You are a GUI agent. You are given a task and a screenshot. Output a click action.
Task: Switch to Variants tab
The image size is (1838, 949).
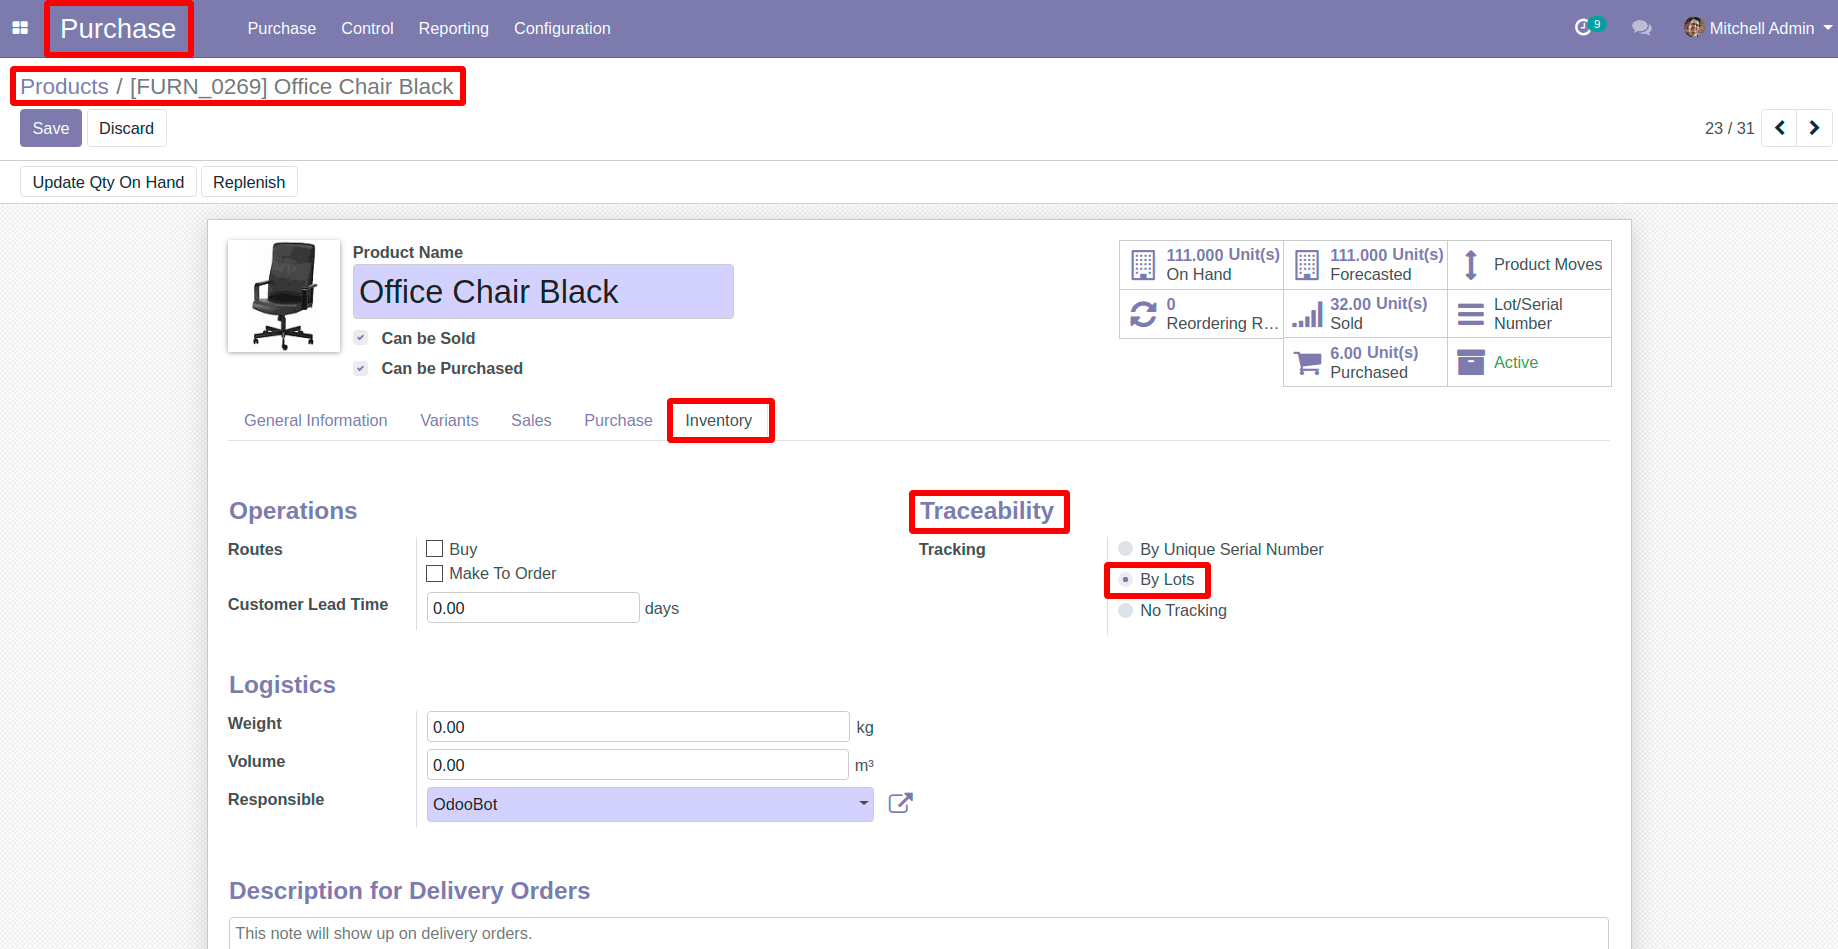pyautogui.click(x=449, y=421)
